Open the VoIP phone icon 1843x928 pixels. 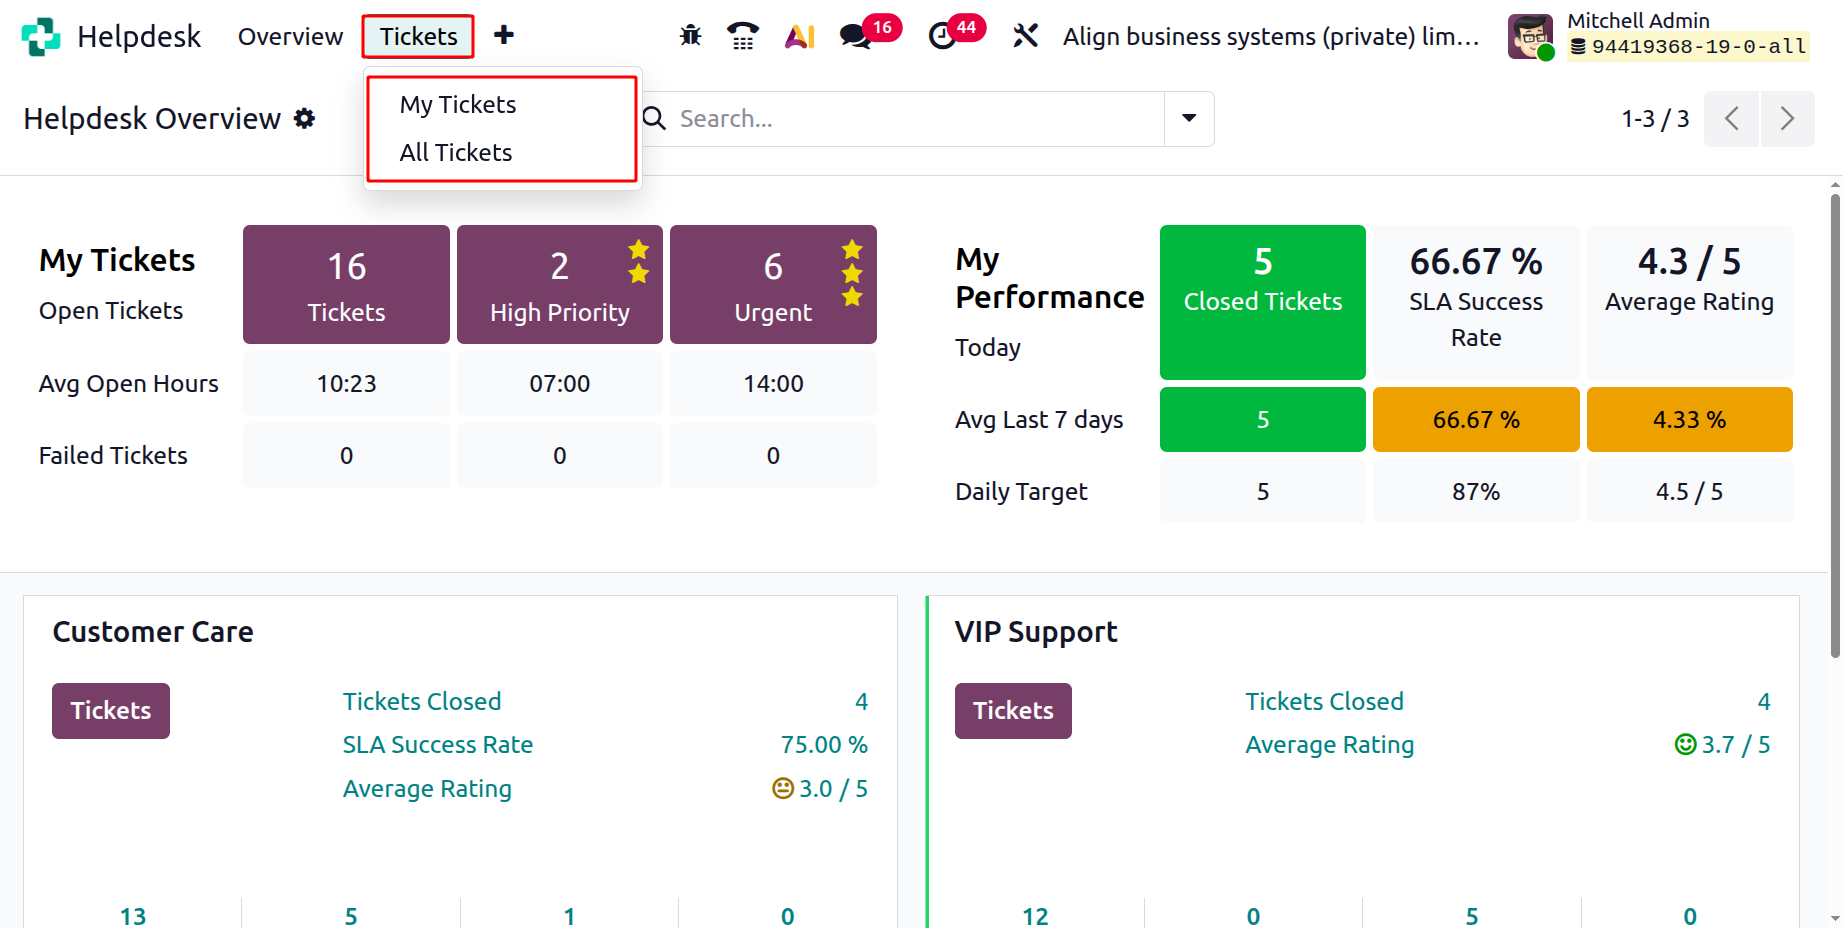point(743,36)
